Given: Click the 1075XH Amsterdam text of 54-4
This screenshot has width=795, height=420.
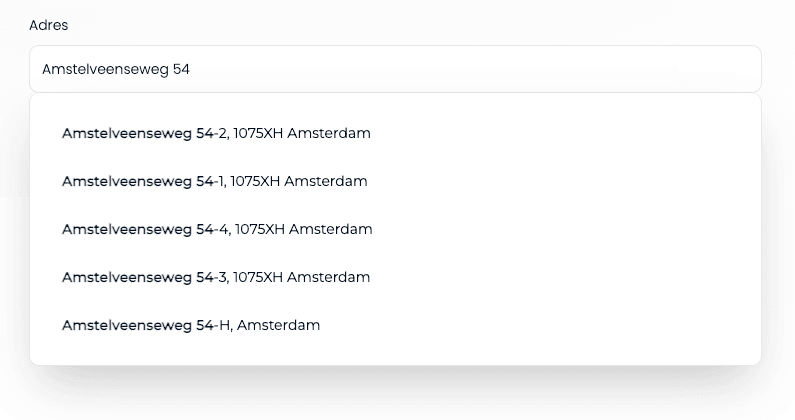Looking at the screenshot, I should (x=304, y=229).
